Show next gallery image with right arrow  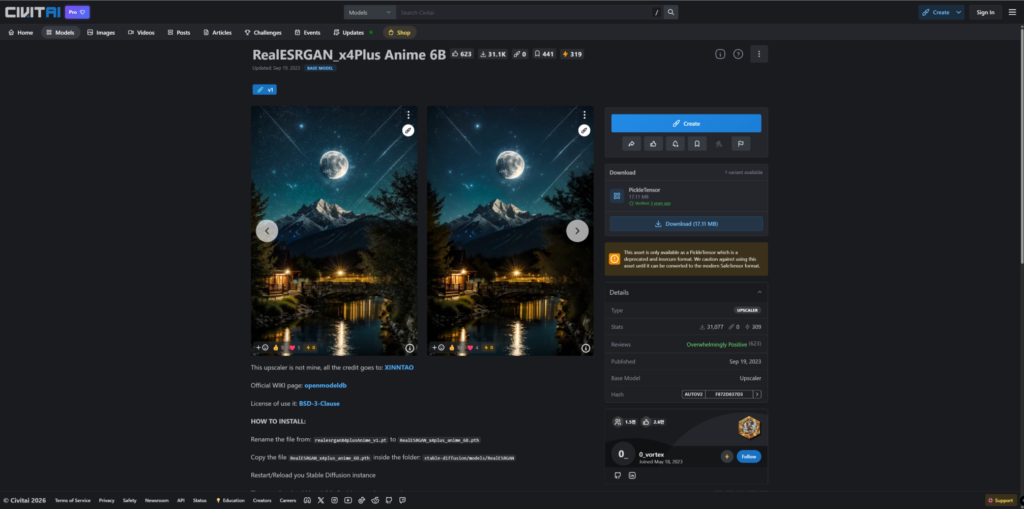(x=577, y=231)
